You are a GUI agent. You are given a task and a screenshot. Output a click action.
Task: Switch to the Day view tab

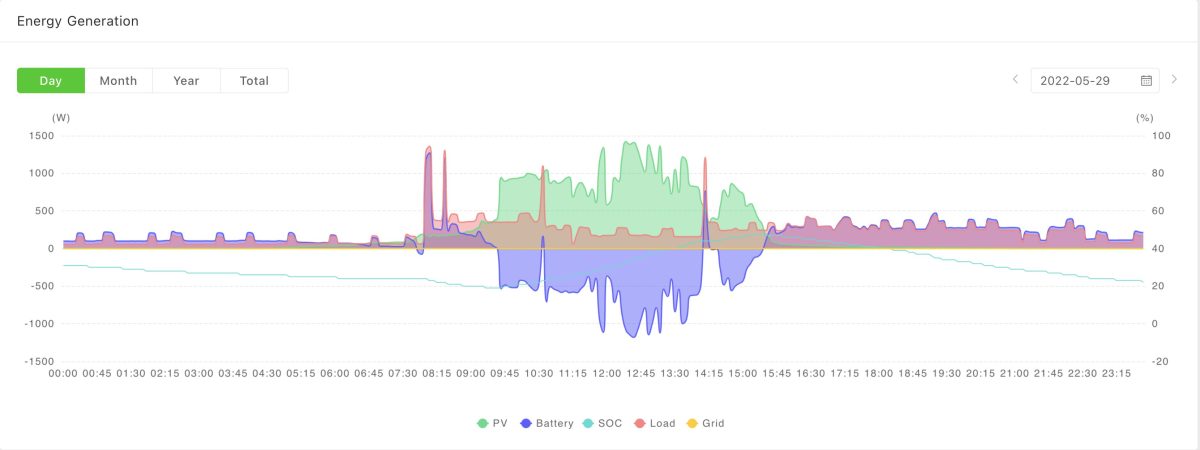pos(51,81)
